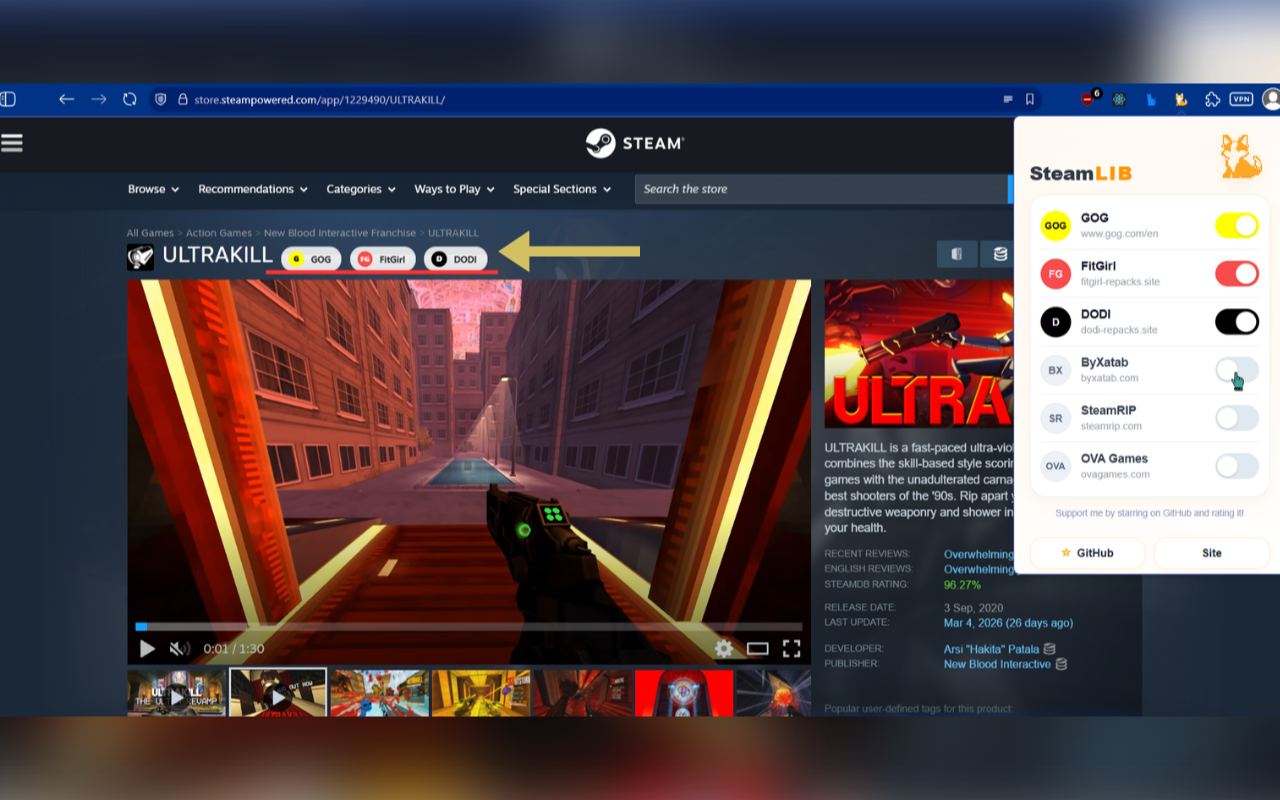Go back using the browser back arrow

[x=66, y=99]
